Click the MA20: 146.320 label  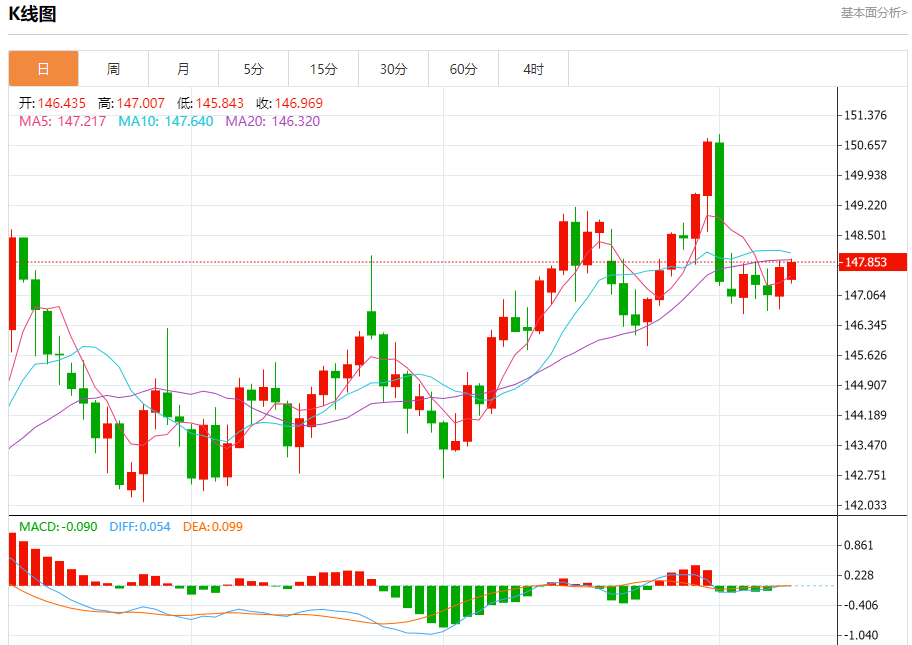click(x=273, y=122)
